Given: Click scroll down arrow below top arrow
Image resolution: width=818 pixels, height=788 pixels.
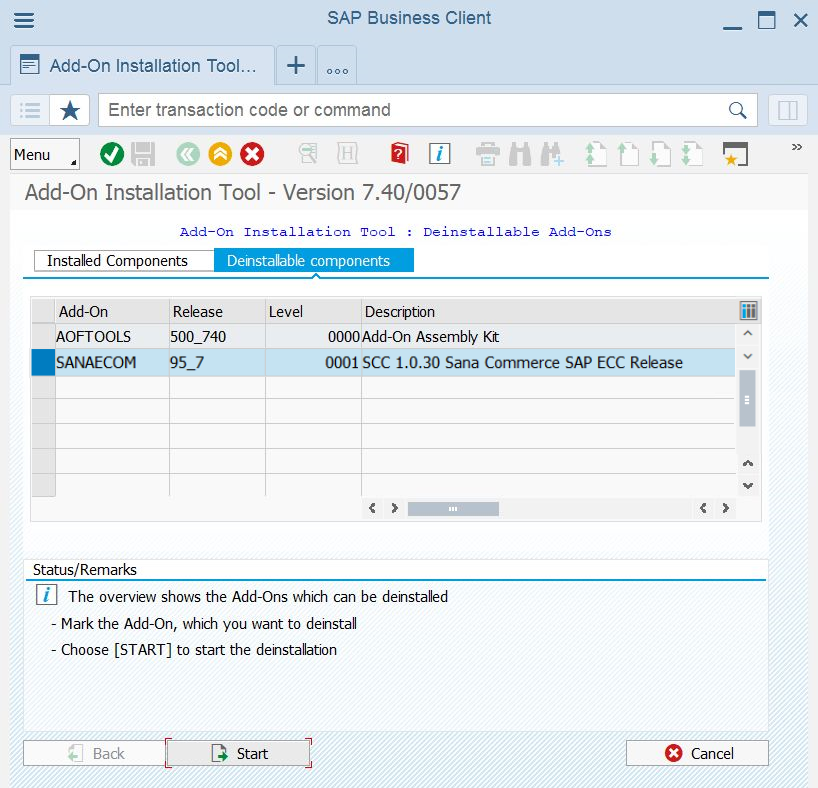Looking at the screenshot, I should (748, 356).
